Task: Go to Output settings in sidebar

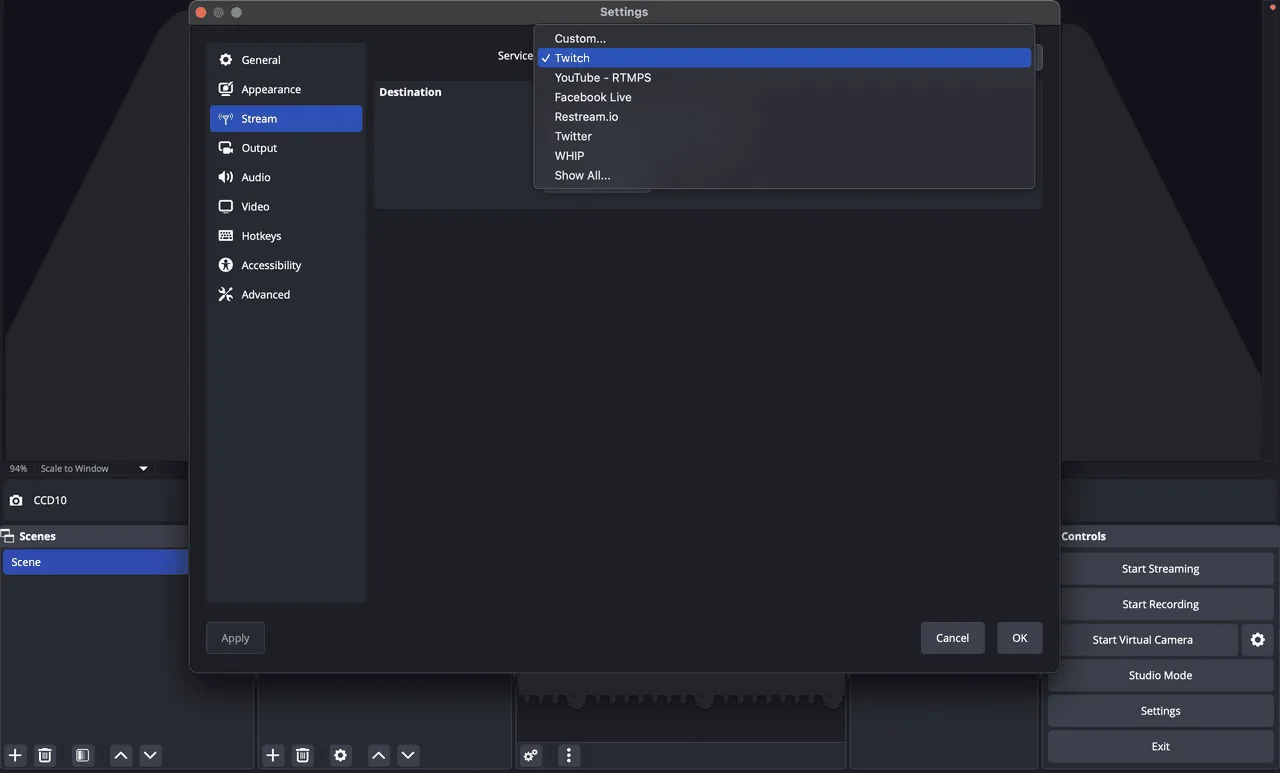Action: (286, 148)
